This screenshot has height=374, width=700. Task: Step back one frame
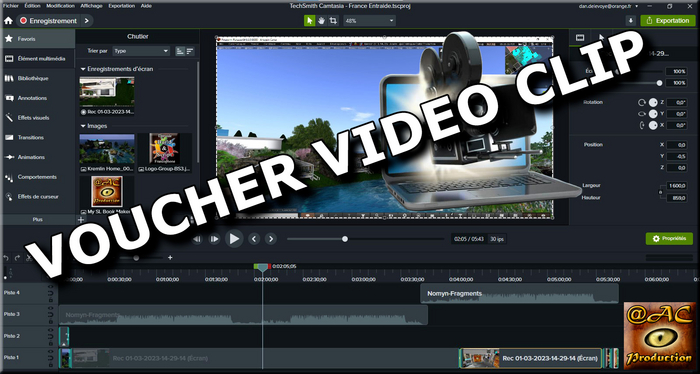197,239
